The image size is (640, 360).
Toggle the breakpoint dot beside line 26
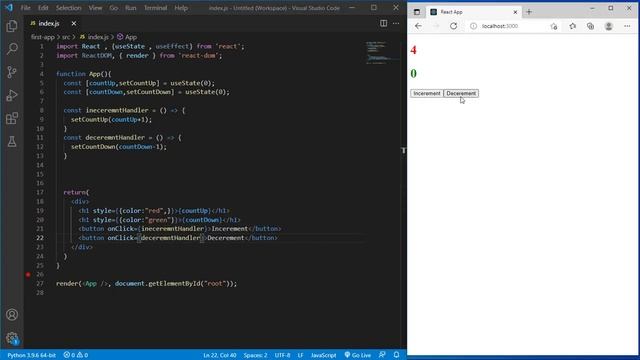coord(28,275)
